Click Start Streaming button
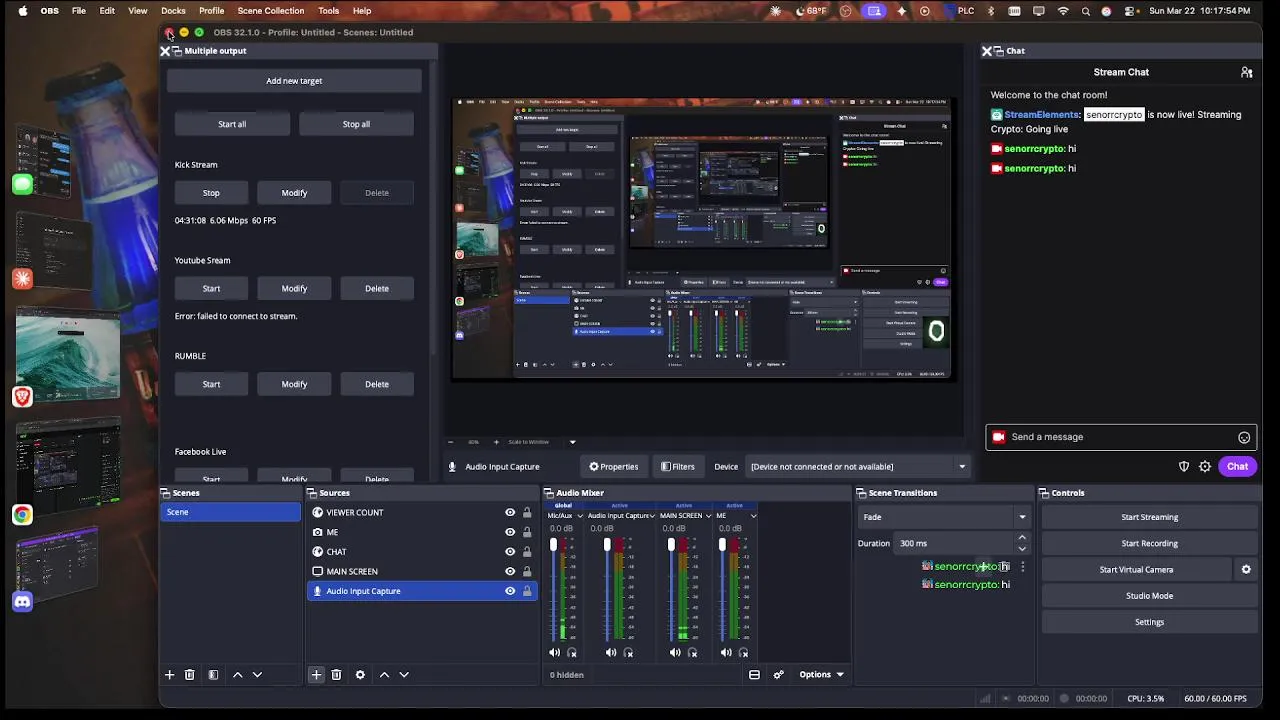Viewport: 1280px width, 720px height. (x=1150, y=517)
